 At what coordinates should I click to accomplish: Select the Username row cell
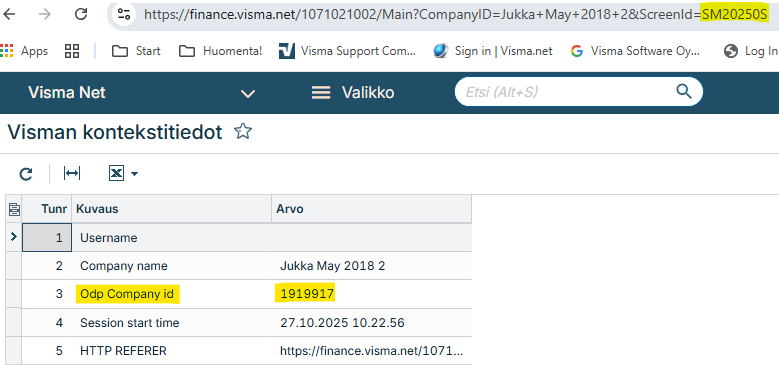pyautogui.click(x=172, y=238)
